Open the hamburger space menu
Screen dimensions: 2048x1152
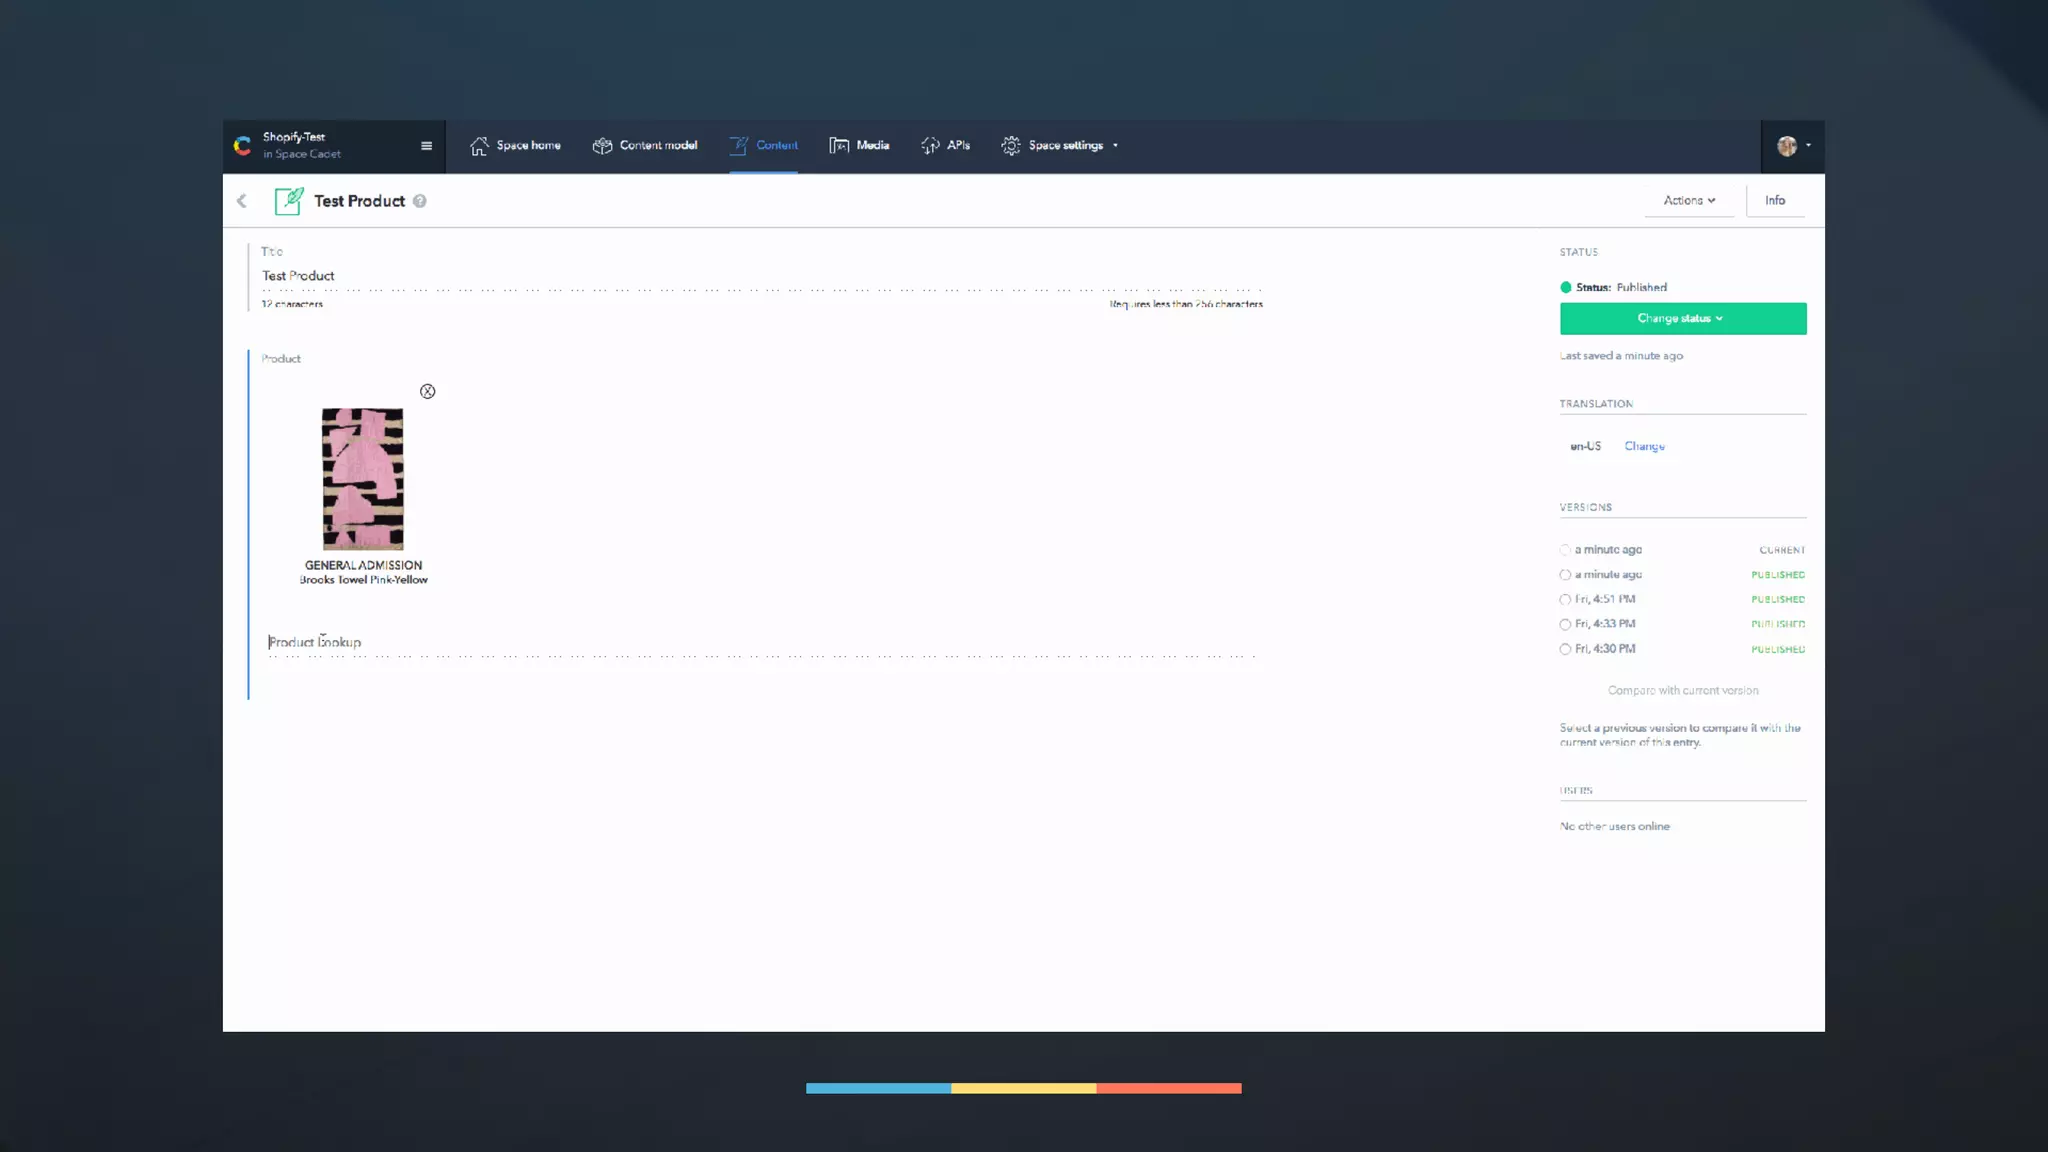click(426, 146)
